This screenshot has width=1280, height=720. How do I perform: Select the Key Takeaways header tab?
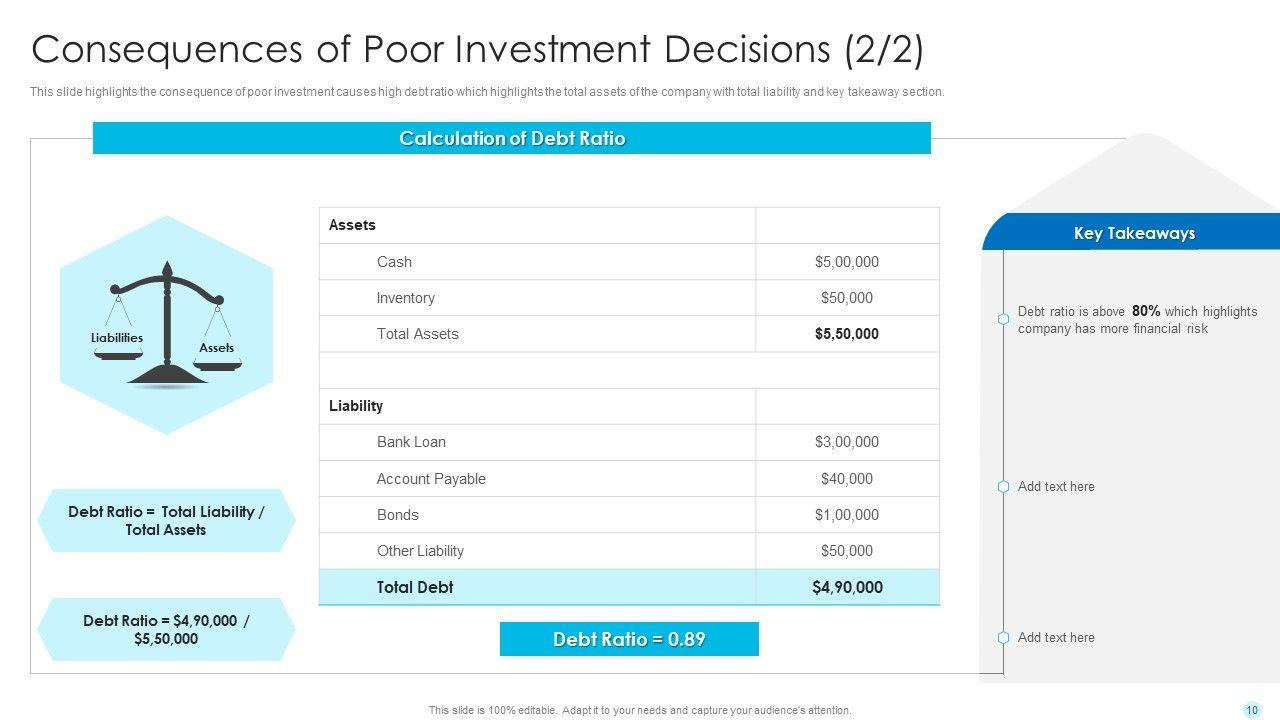coord(1134,233)
